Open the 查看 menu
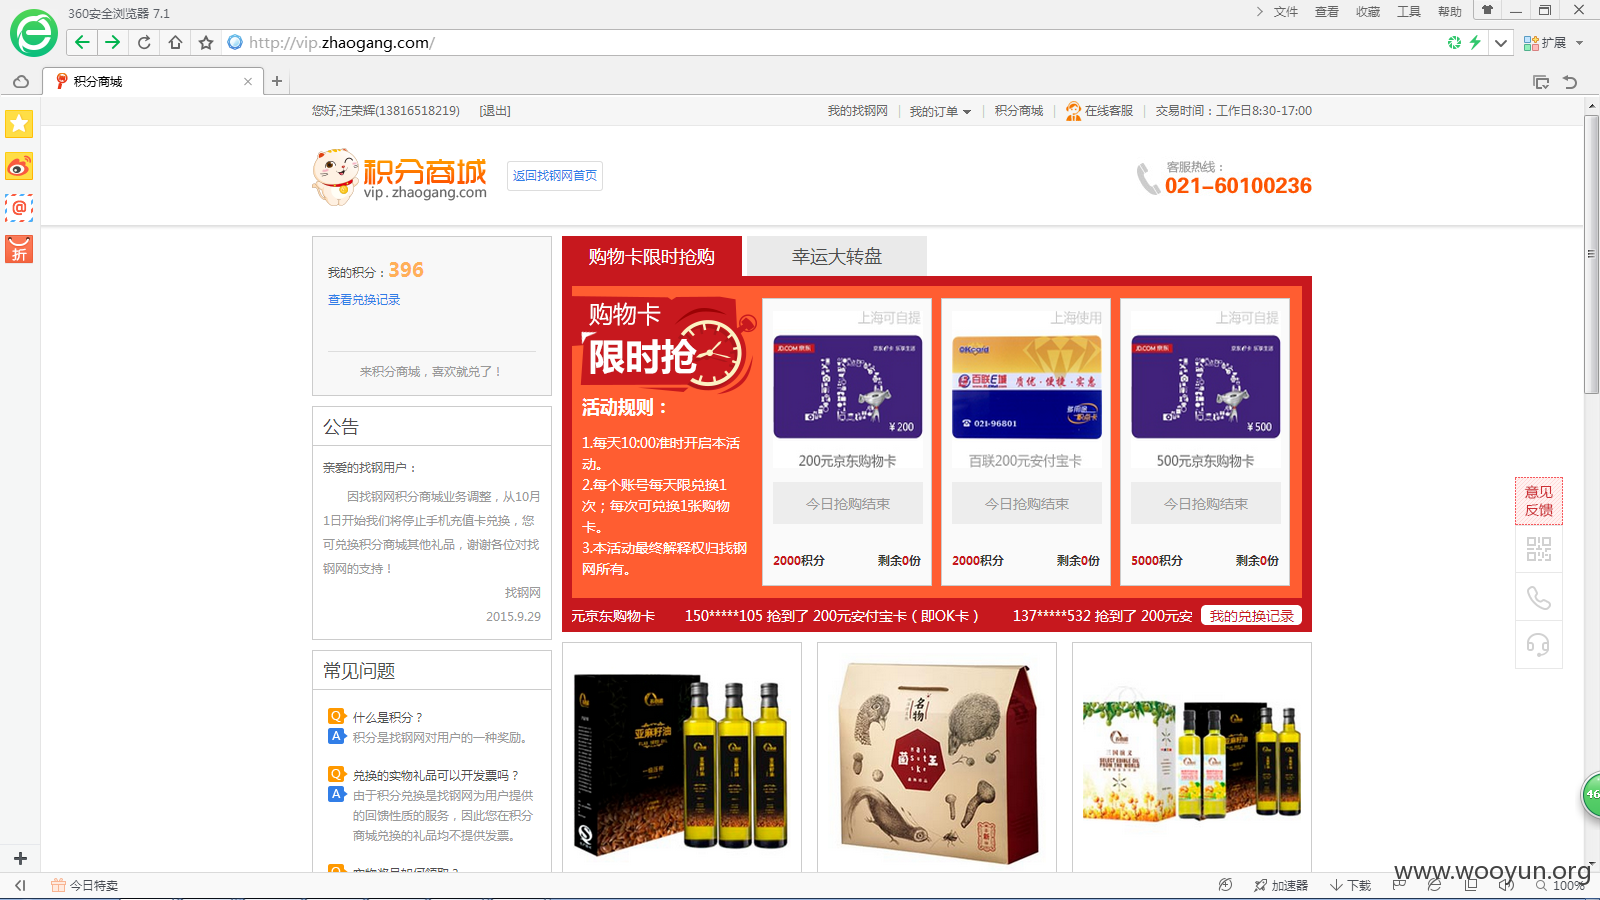The height and width of the screenshot is (900, 1600). pyautogui.click(x=1327, y=12)
